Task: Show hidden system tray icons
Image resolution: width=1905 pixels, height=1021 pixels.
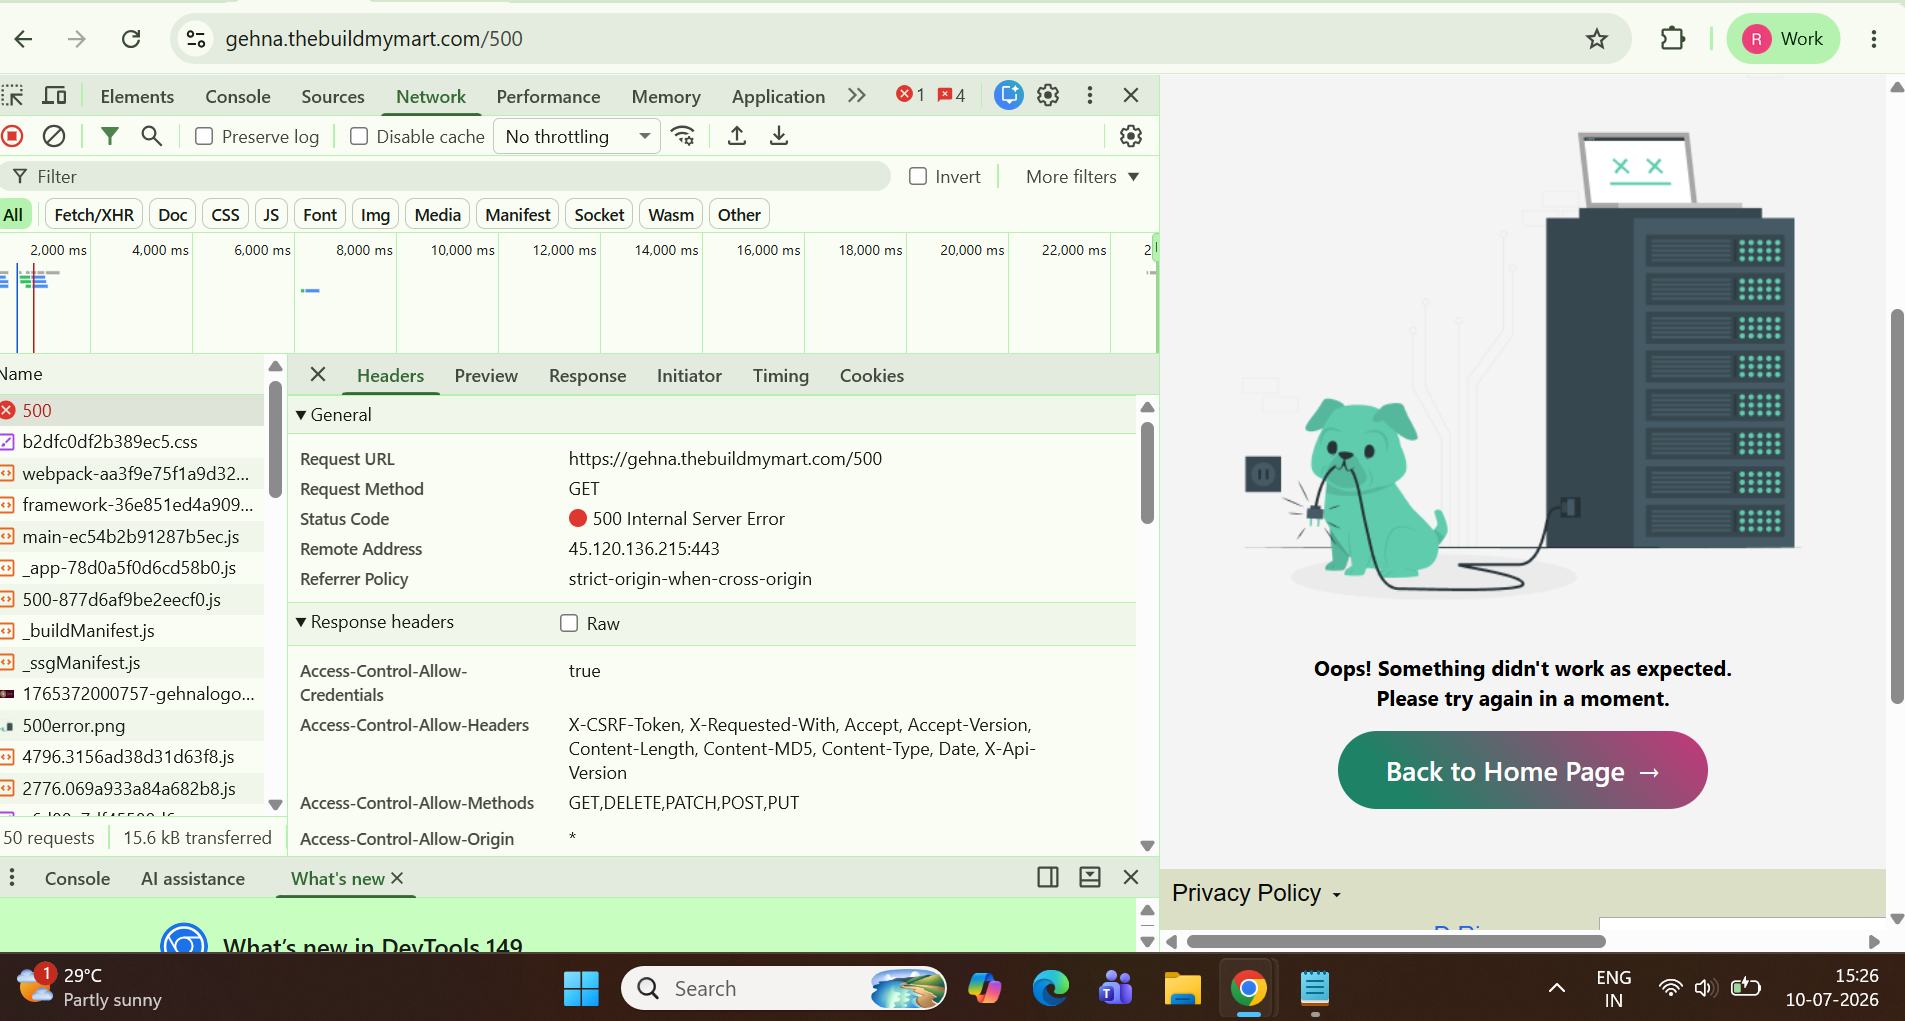Action: [1557, 988]
